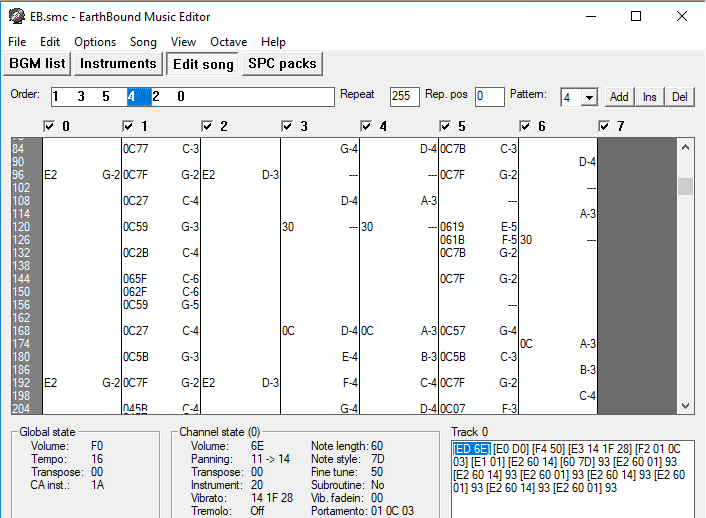Select pattern 4 highlighted in Order list
This screenshot has width=706, height=518.
(139, 96)
